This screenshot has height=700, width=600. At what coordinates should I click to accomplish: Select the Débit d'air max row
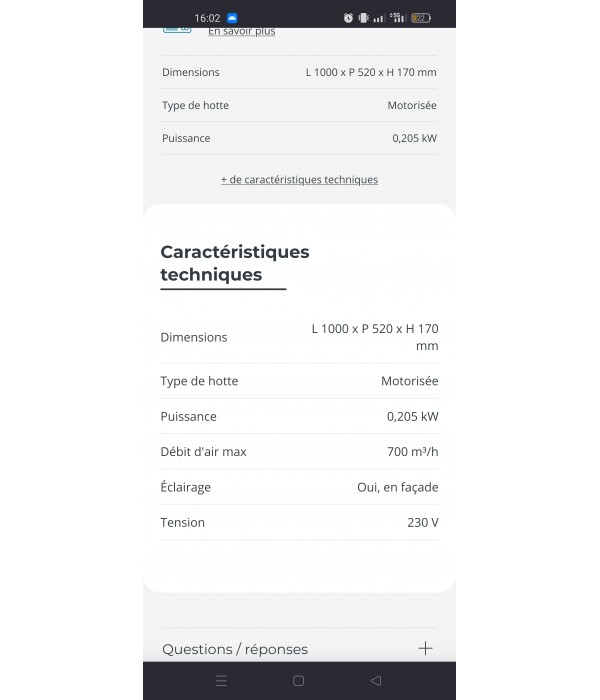[299, 452]
